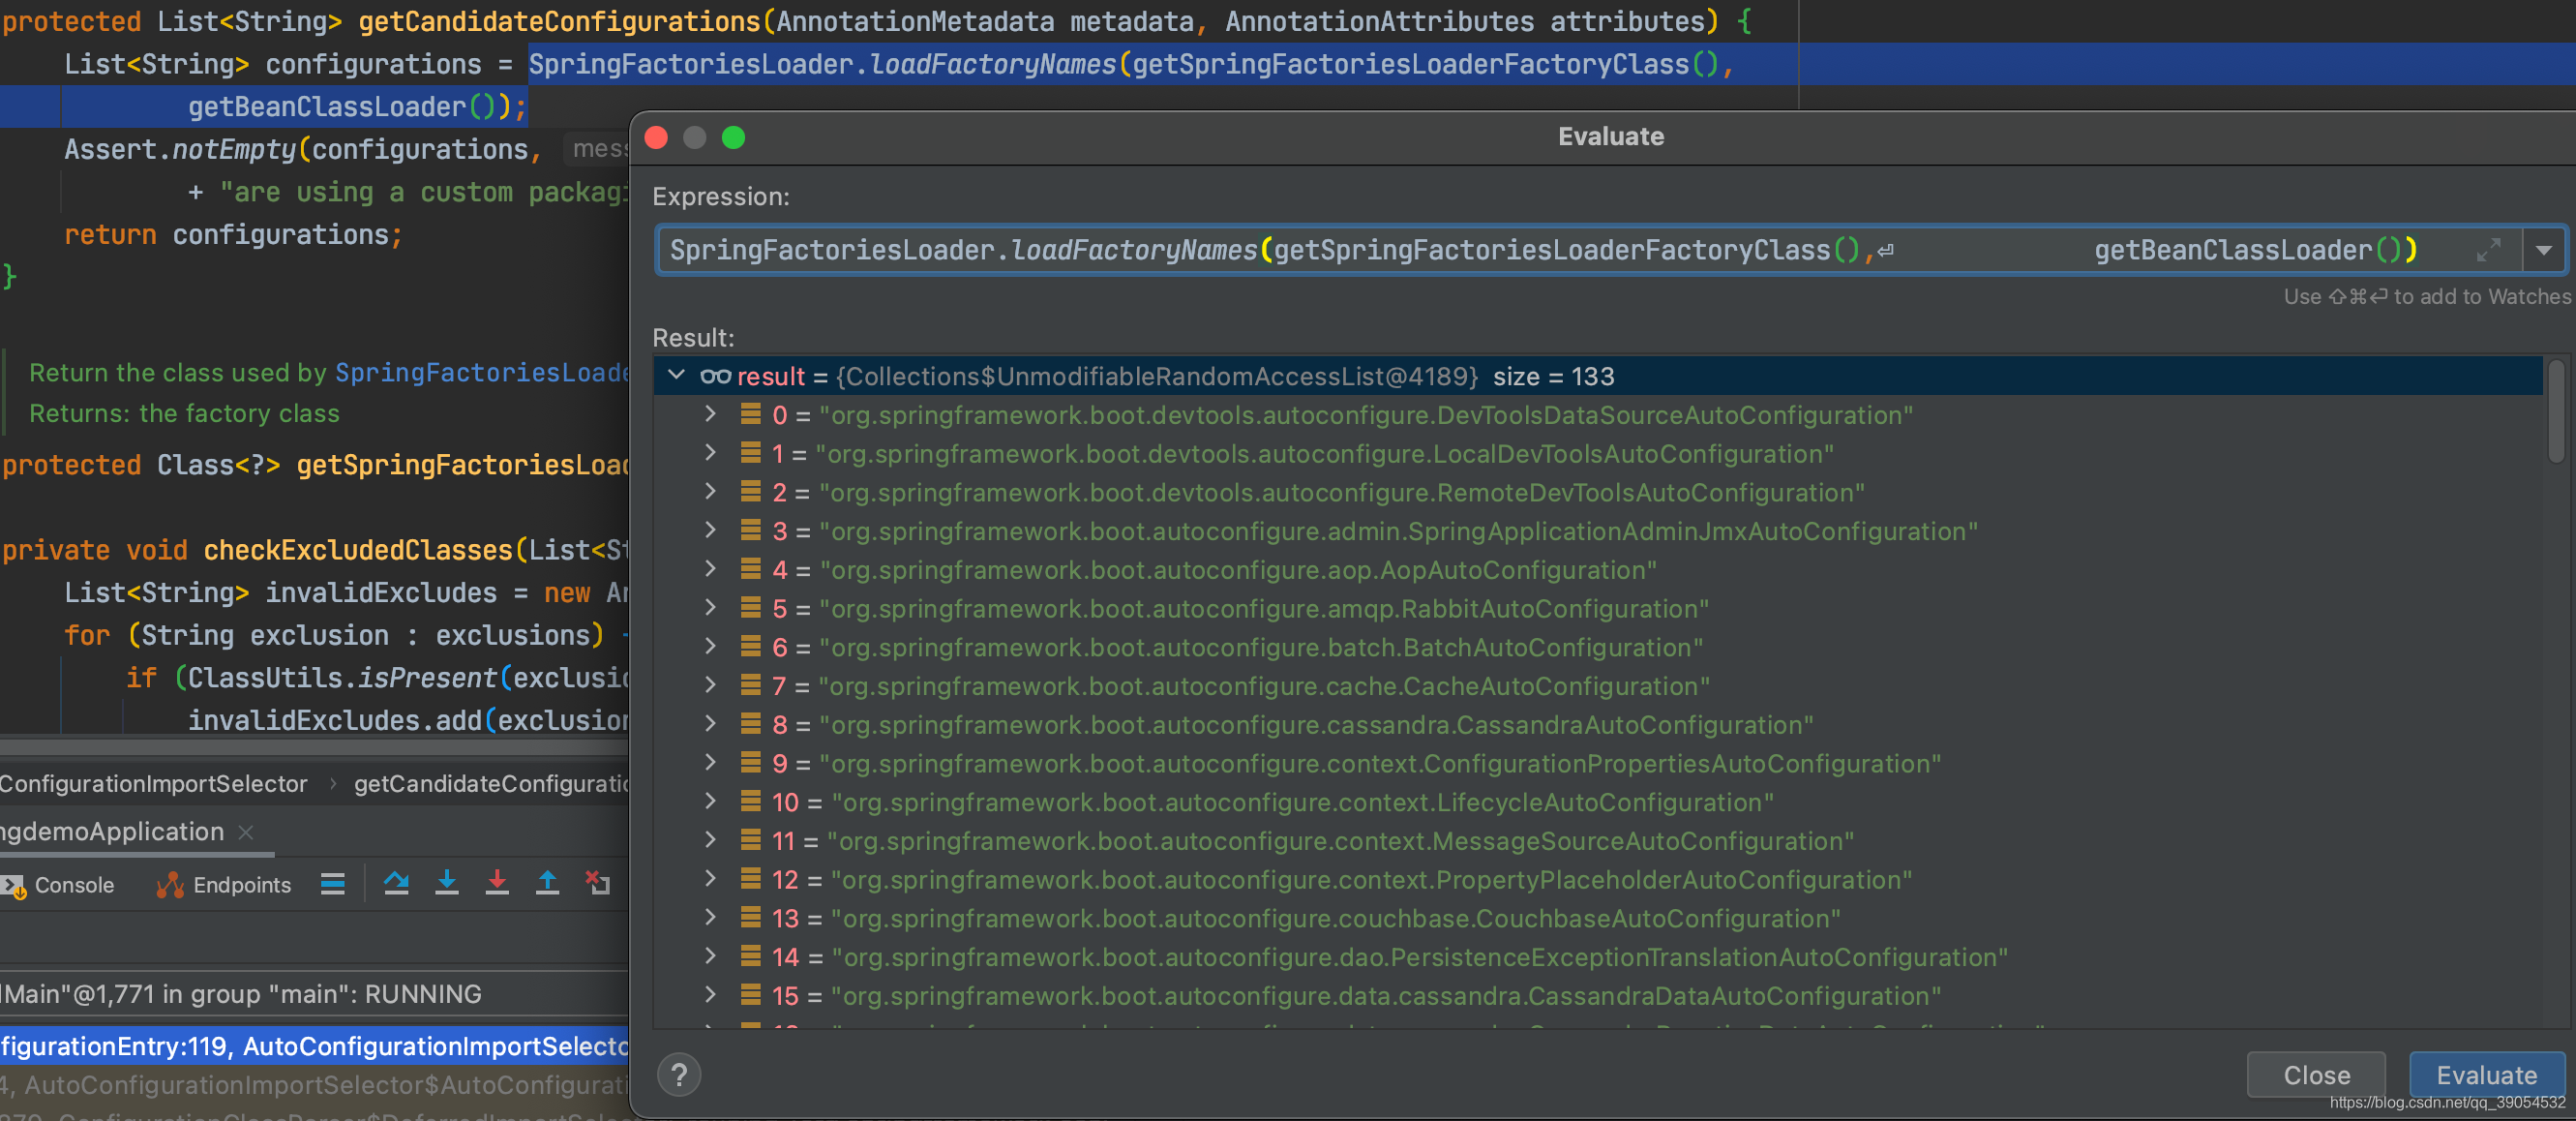Select element 8 CassandraAutoConfiguration row

(1598, 724)
